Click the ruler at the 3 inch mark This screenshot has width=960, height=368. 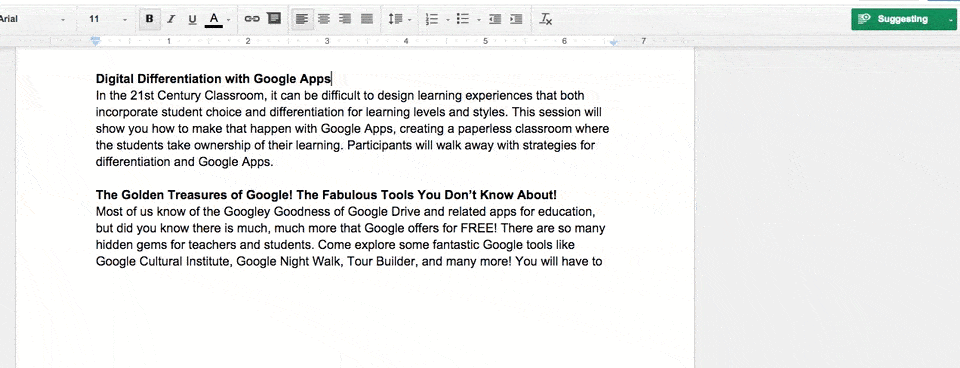tap(326, 41)
